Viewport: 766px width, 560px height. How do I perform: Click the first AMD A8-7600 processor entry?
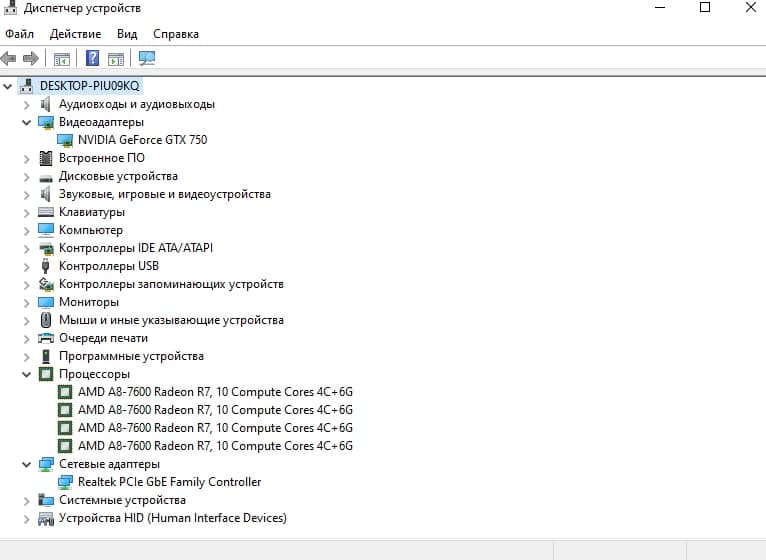215,392
